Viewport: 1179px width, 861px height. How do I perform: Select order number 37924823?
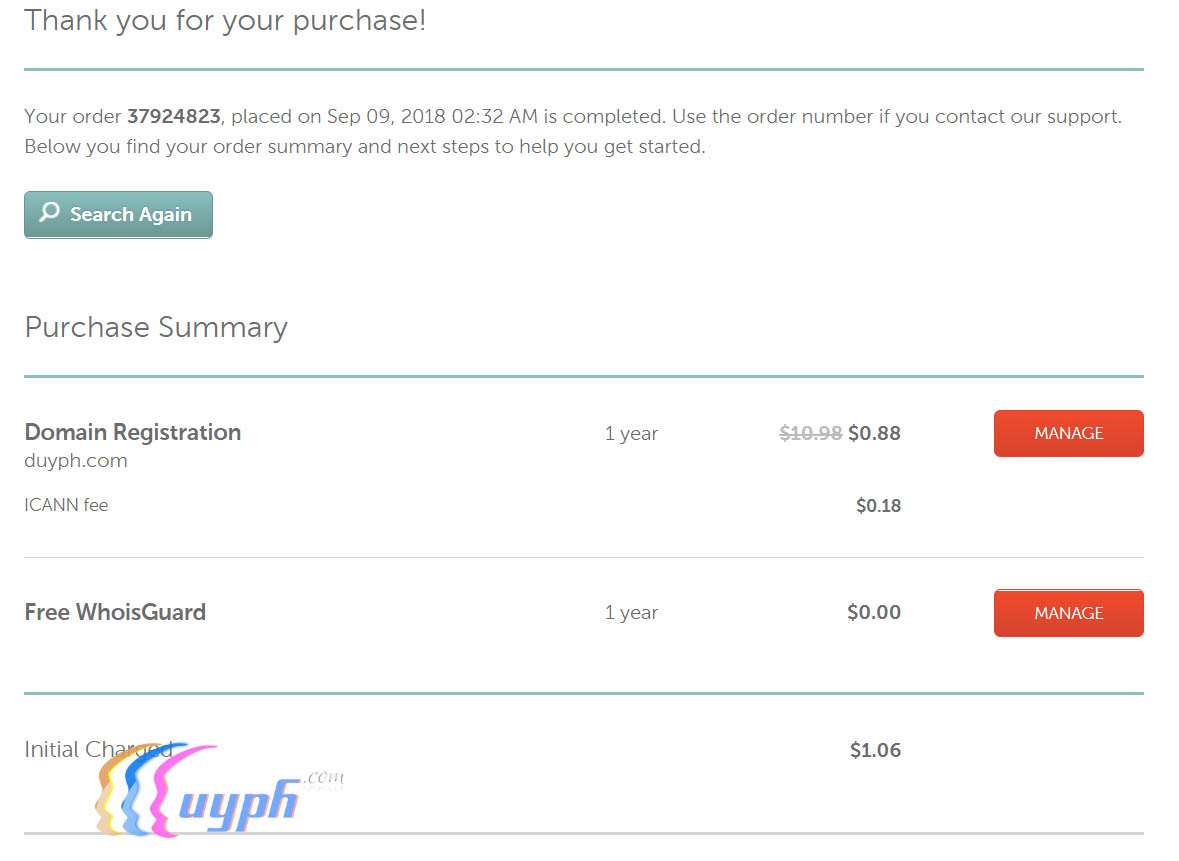pyautogui.click(x=173, y=117)
